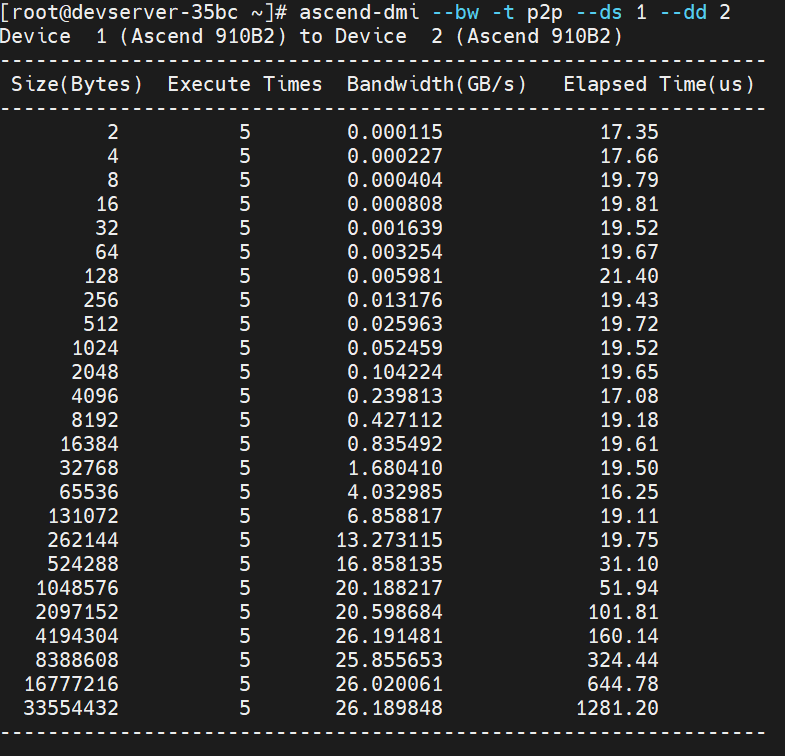Select elapsed time 101.81
The width and height of the screenshot is (785, 756).
(623, 612)
